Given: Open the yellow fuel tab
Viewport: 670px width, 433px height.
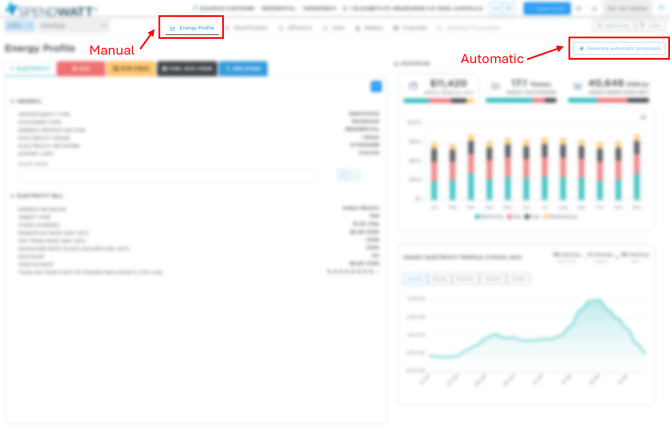Looking at the screenshot, I should [x=131, y=69].
